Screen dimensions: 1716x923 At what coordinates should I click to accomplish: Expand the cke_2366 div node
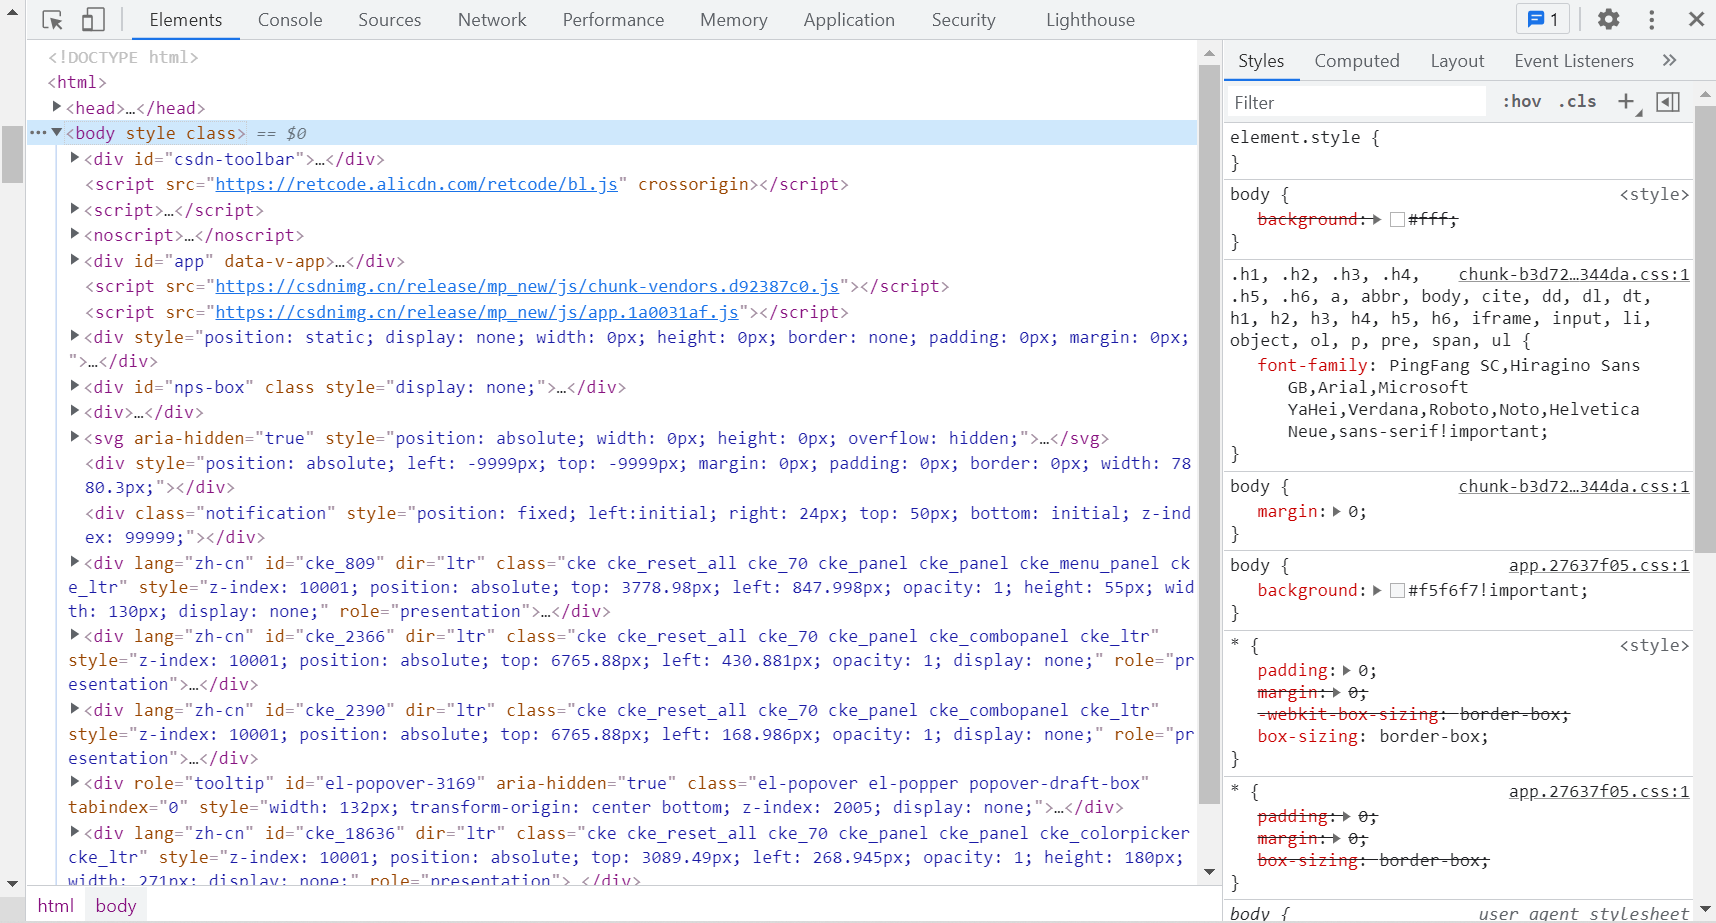pos(74,634)
